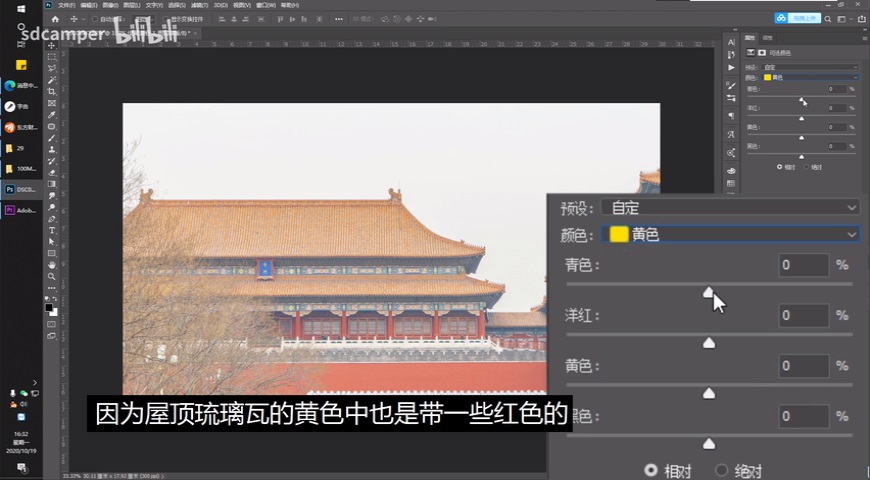The height and width of the screenshot is (480, 870).
Task: Open the Character panel icon
Action: point(731,42)
